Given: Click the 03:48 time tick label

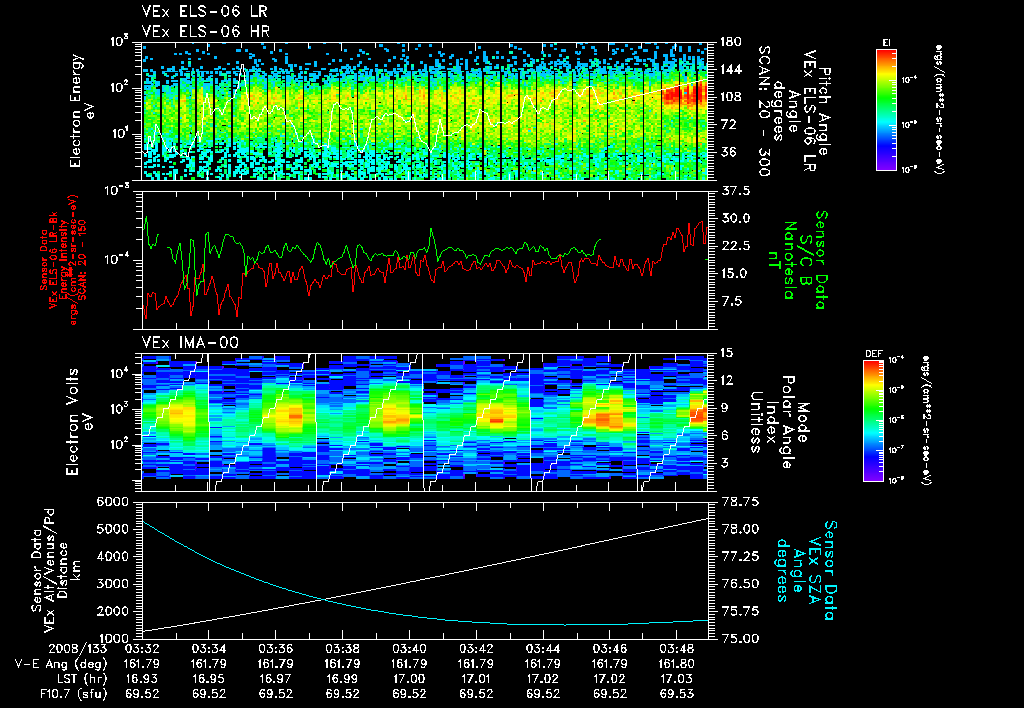Looking at the screenshot, I should pos(677,649).
